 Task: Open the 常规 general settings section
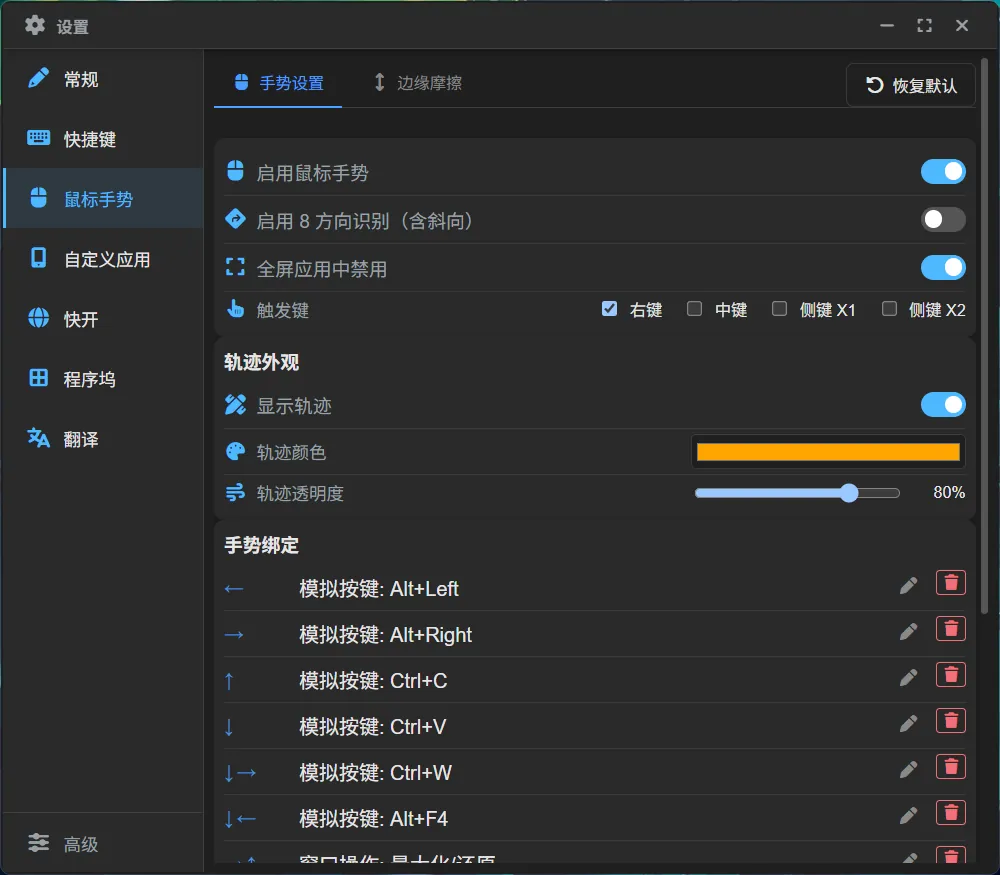(x=103, y=79)
